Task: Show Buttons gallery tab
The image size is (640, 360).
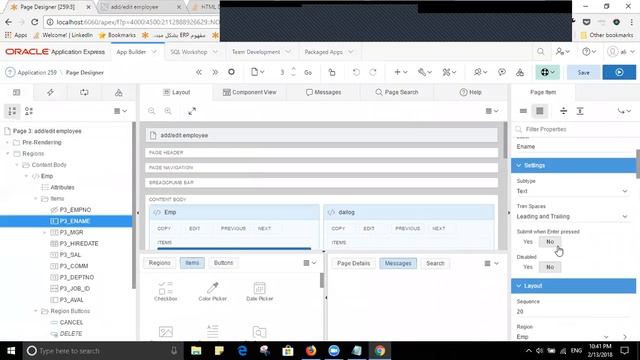Action: click(x=223, y=263)
